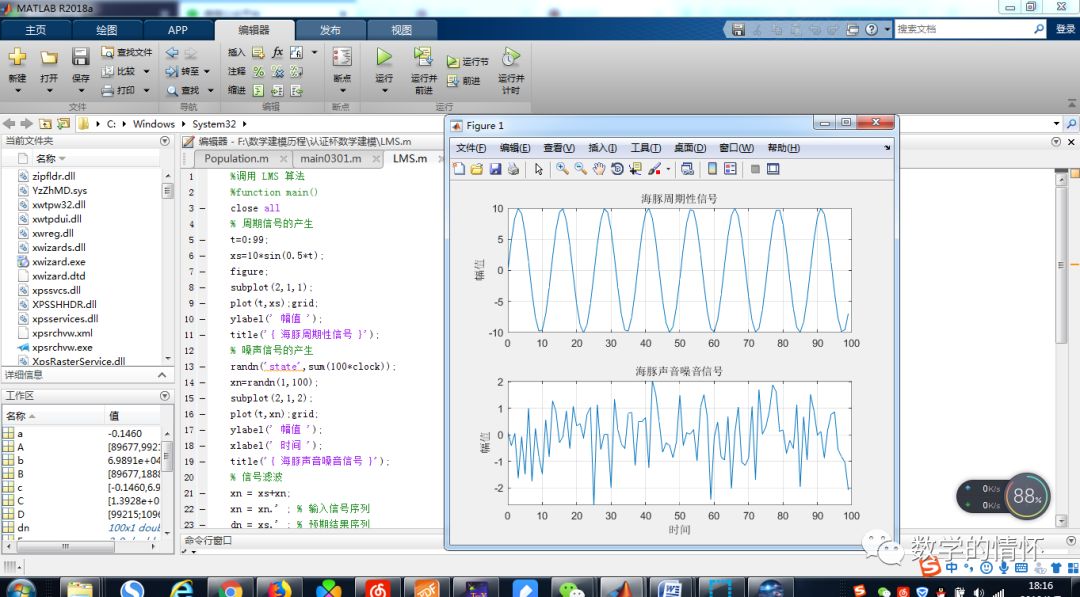Select variable dn in the Workspace
This screenshot has width=1080, height=597.
23,528
